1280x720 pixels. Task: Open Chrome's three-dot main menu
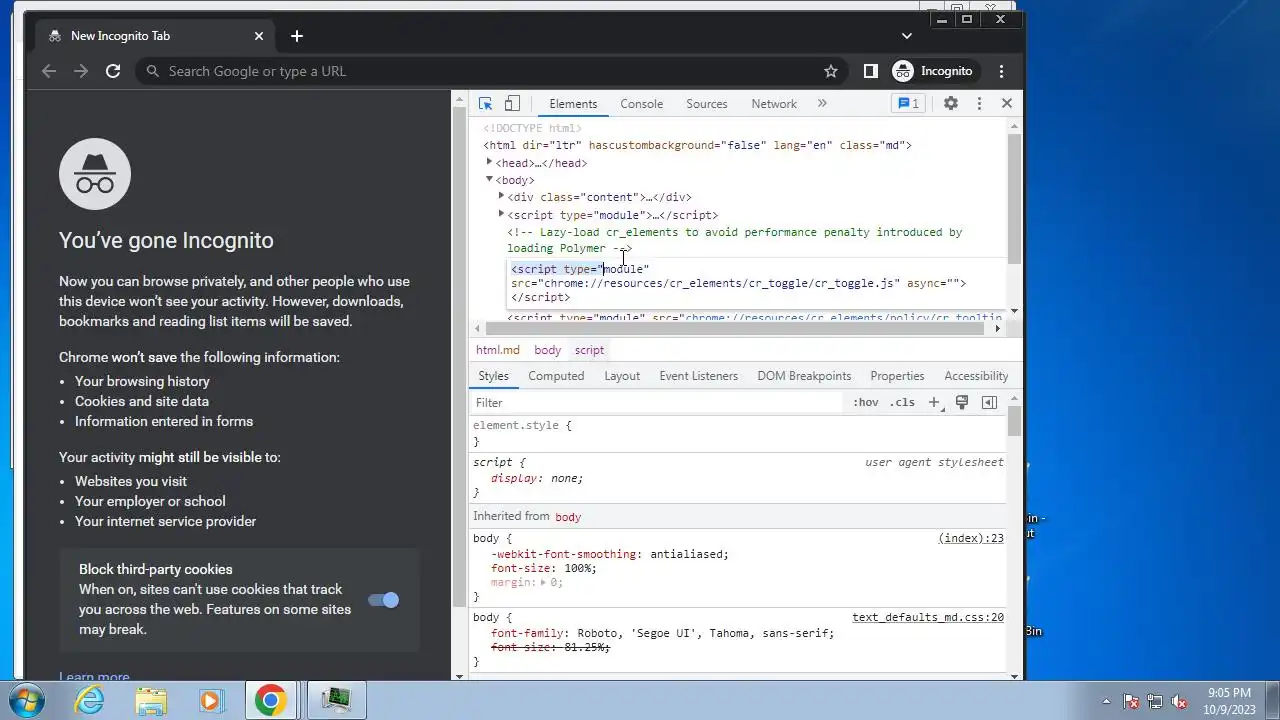(x=1001, y=71)
